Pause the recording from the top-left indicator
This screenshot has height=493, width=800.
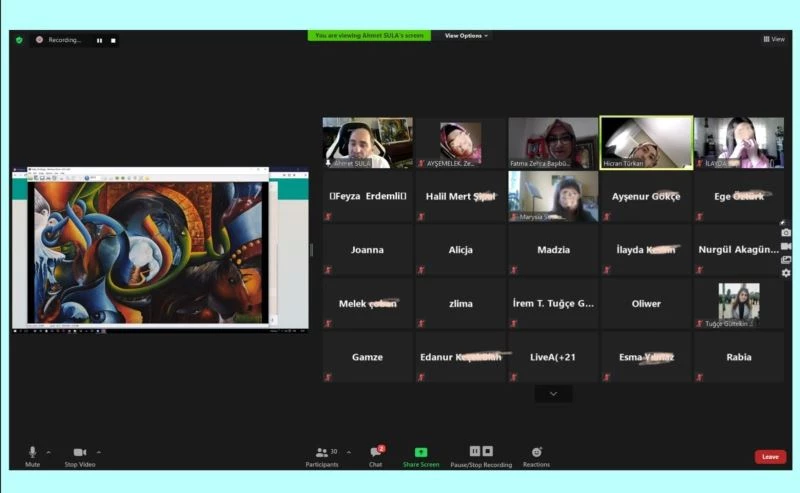[x=99, y=41]
